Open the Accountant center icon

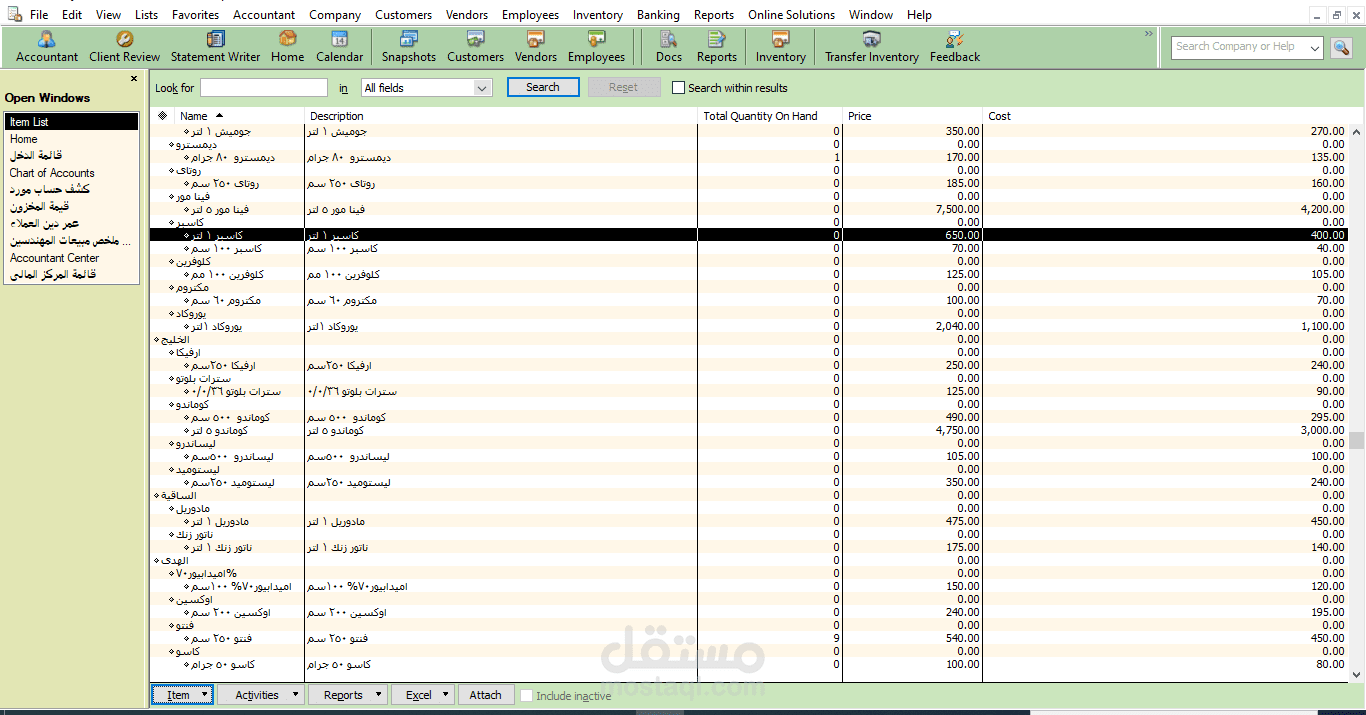tap(47, 47)
